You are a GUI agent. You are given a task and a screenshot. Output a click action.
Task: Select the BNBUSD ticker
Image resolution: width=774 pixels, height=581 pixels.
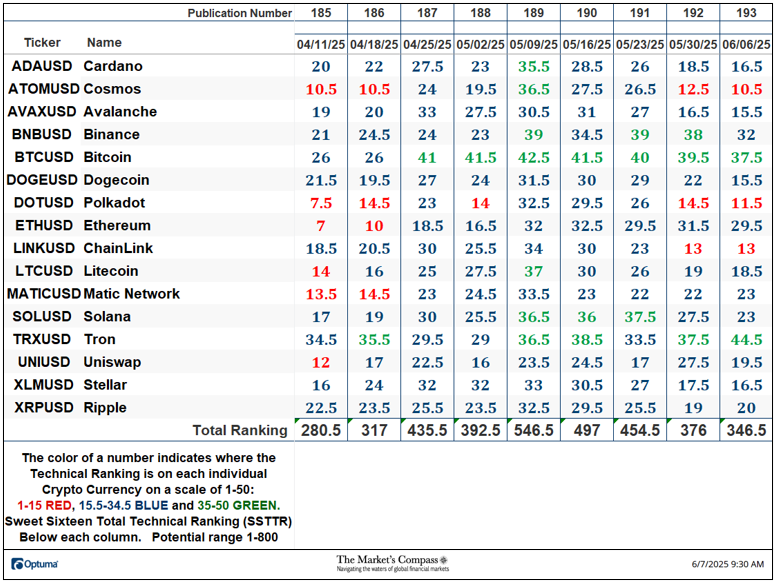[x=42, y=134]
